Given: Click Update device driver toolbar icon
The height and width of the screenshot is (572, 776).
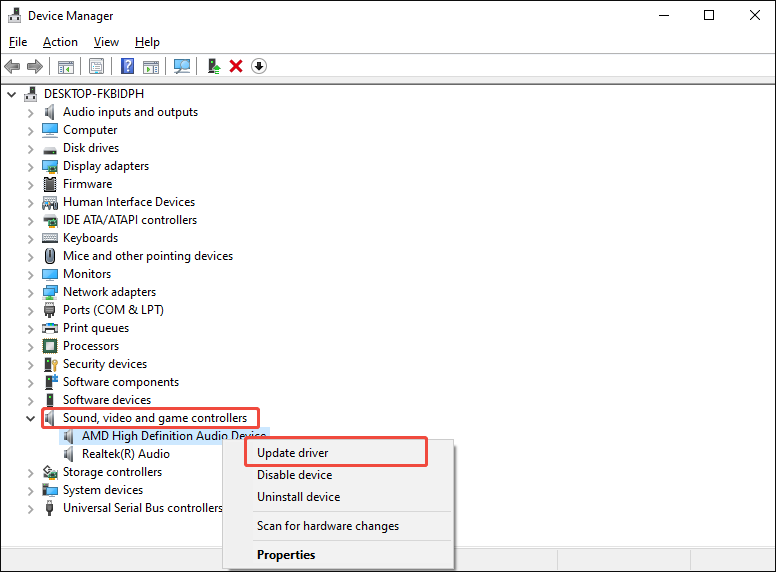Looking at the screenshot, I should (x=214, y=66).
